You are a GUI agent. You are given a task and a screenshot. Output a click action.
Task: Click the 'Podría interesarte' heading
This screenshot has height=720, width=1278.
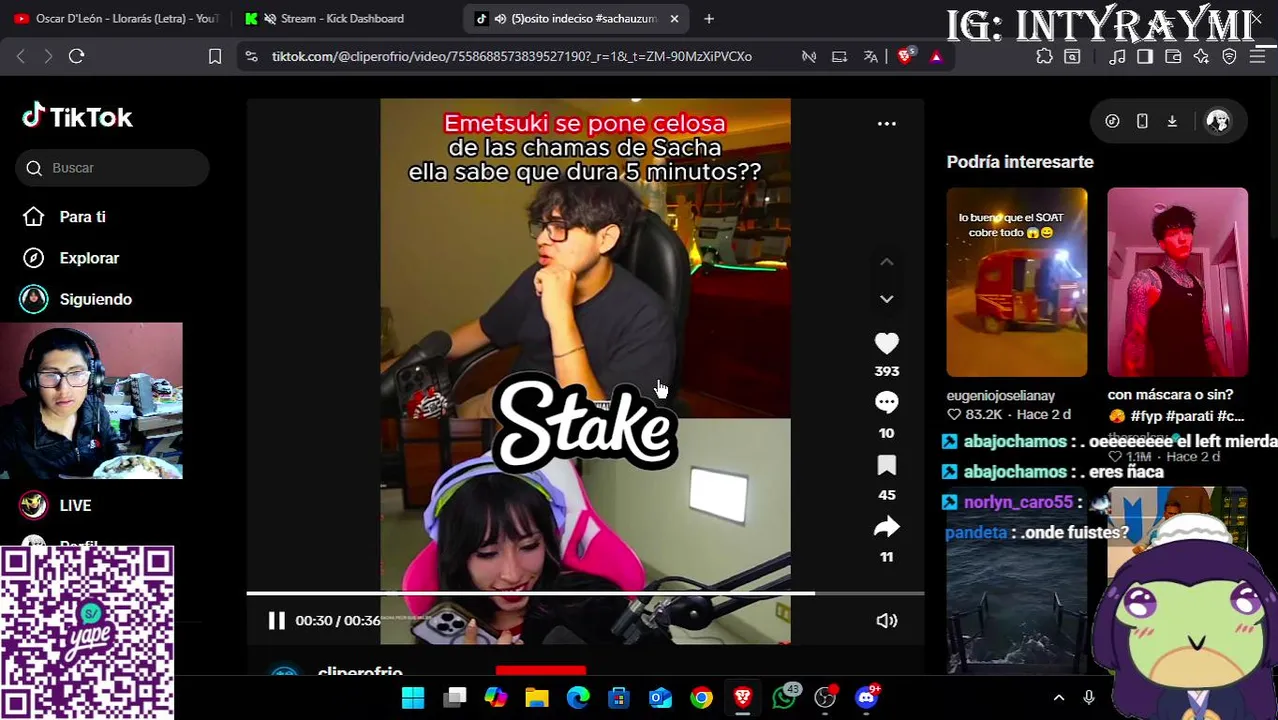click(x=1020, y=162)
